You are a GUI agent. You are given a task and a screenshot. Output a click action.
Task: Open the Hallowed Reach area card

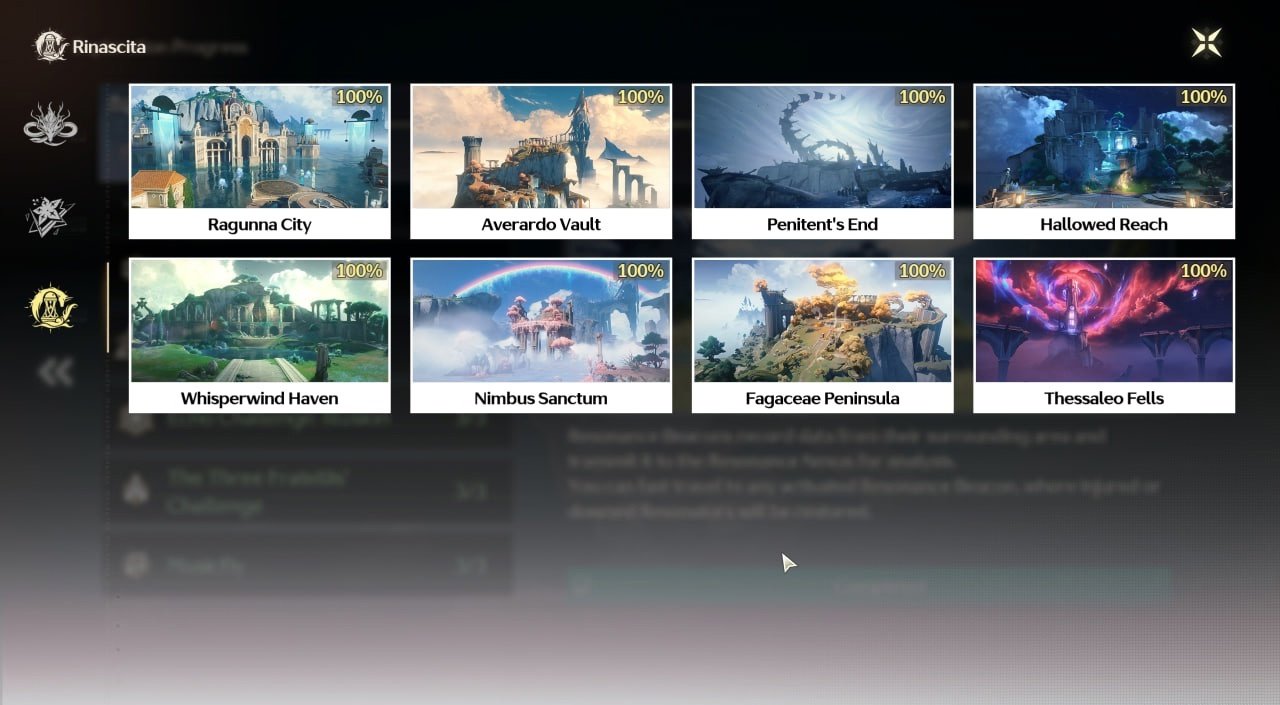coord(1104,162)
